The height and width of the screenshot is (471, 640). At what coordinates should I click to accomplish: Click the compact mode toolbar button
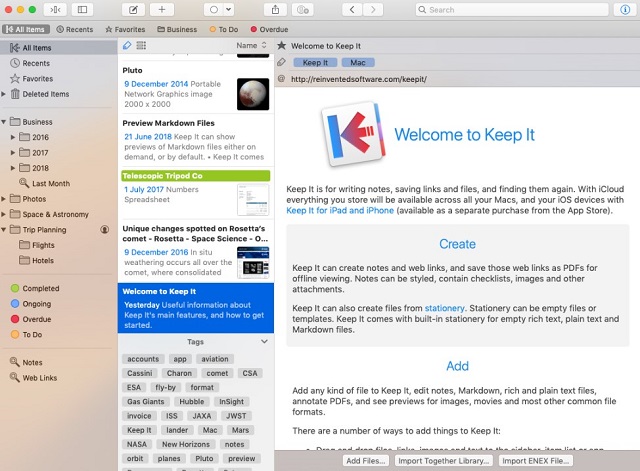[55, 9]
